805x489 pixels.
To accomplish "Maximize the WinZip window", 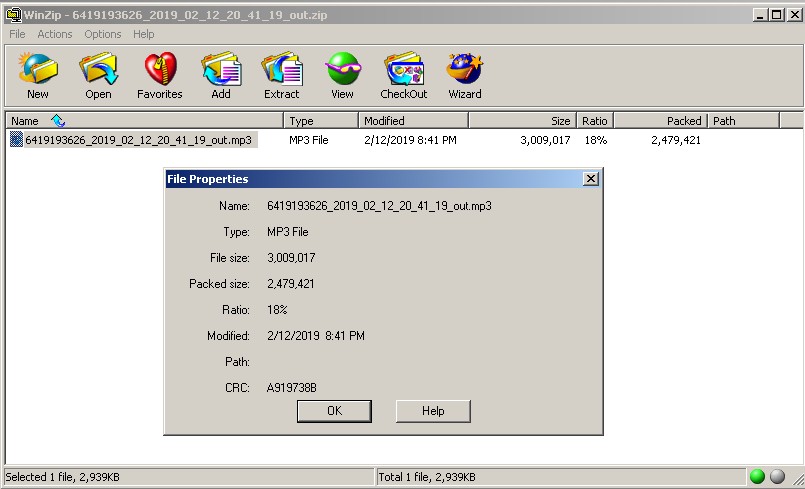I will 777,14.
